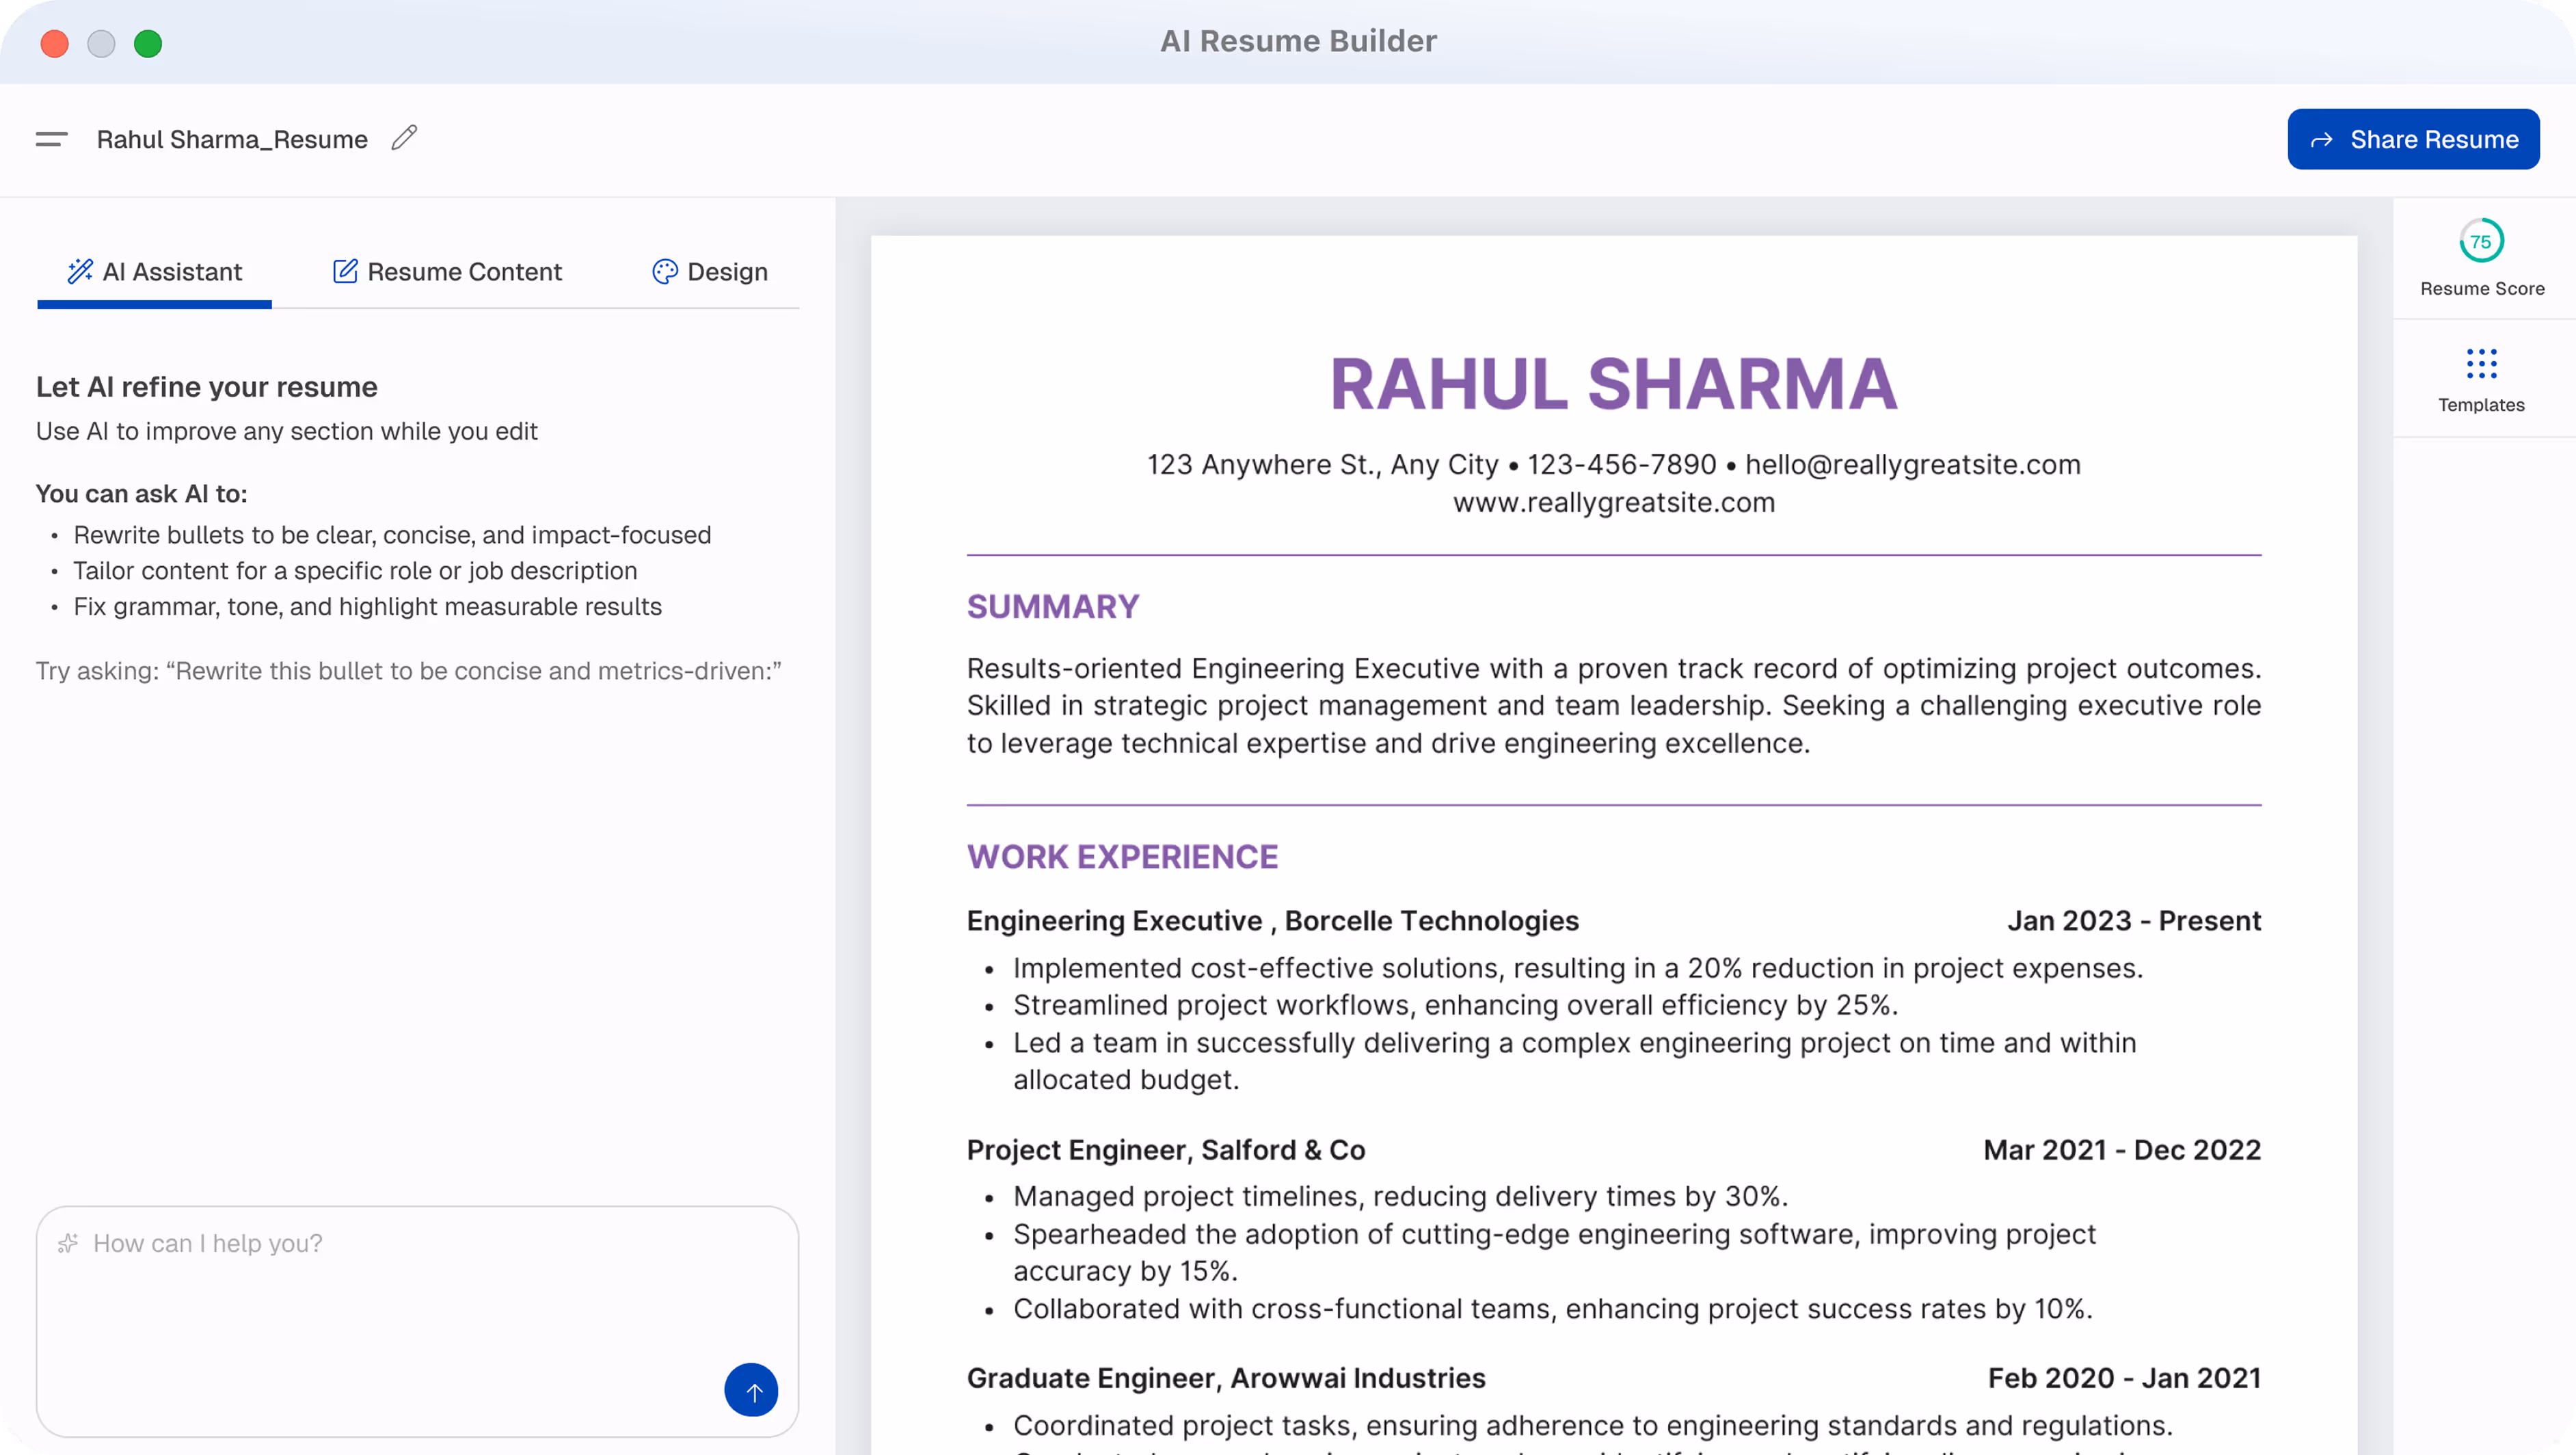Click the pencil icon to rename resume

click(404, 138)
